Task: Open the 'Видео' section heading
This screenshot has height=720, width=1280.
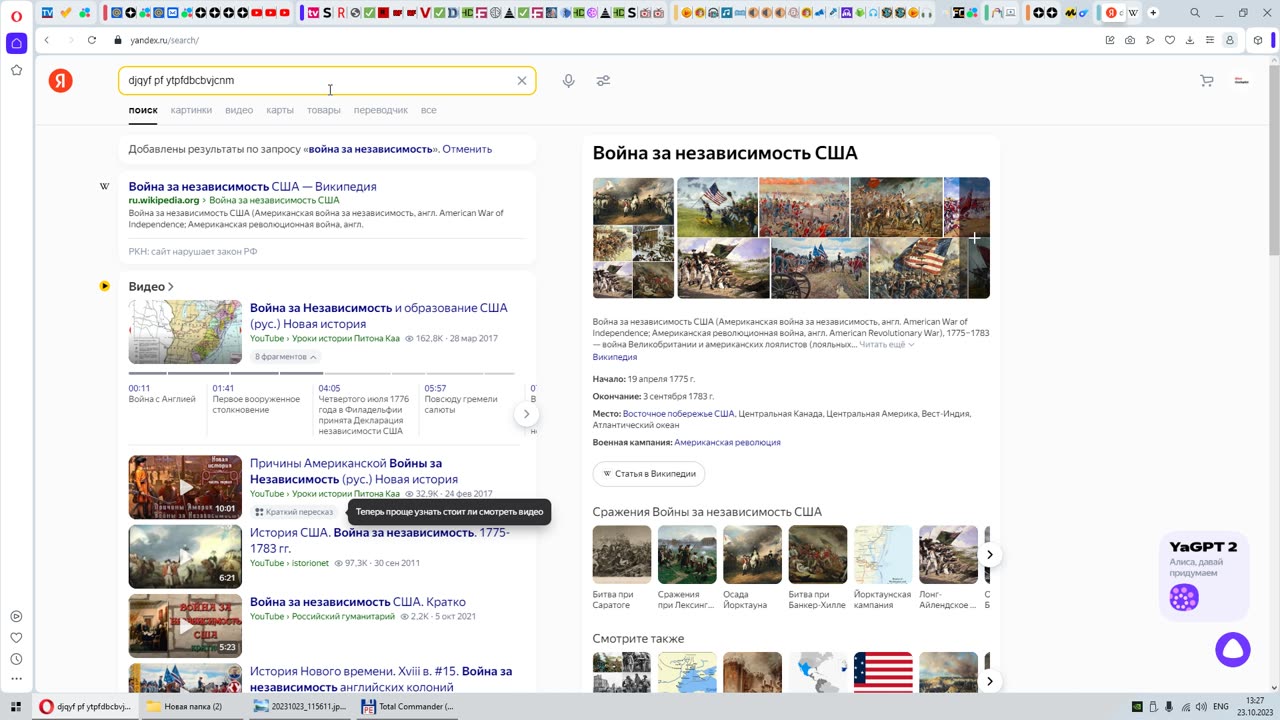Action: (x=151, y=287)
